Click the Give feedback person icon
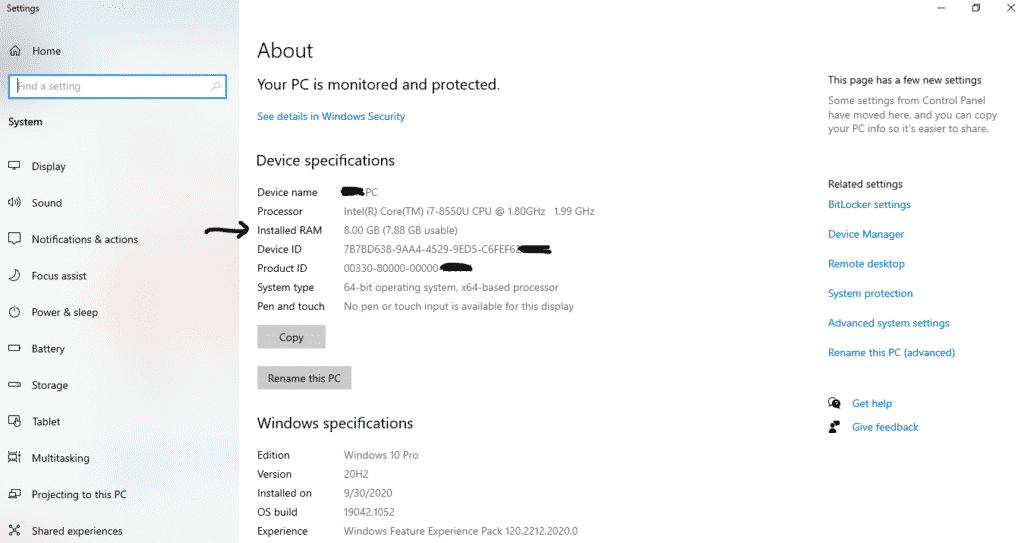The image size is (1024, 543). pos(834,427)
